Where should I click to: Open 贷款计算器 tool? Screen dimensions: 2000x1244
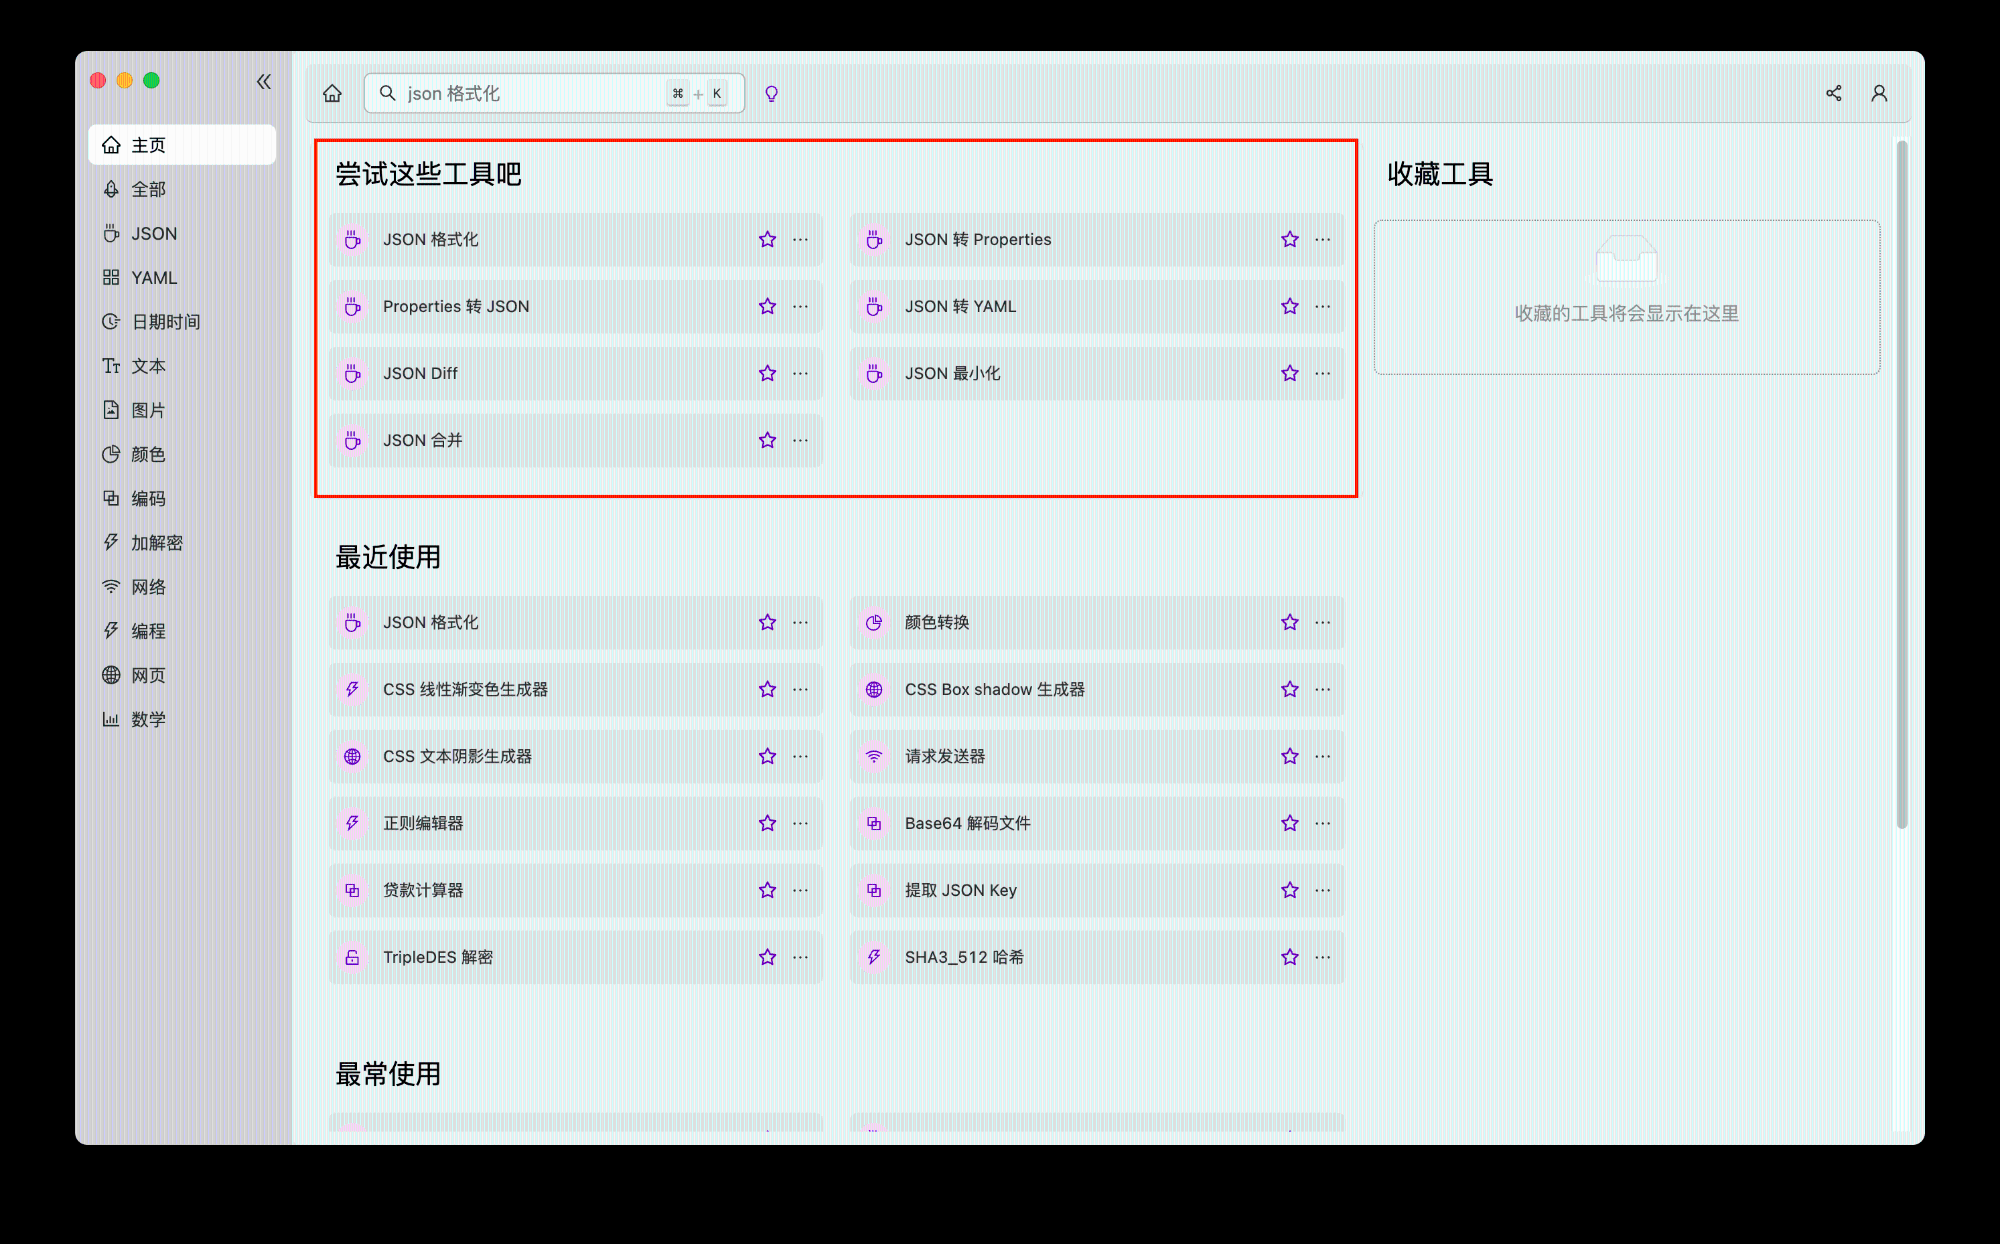pos(576,890)
